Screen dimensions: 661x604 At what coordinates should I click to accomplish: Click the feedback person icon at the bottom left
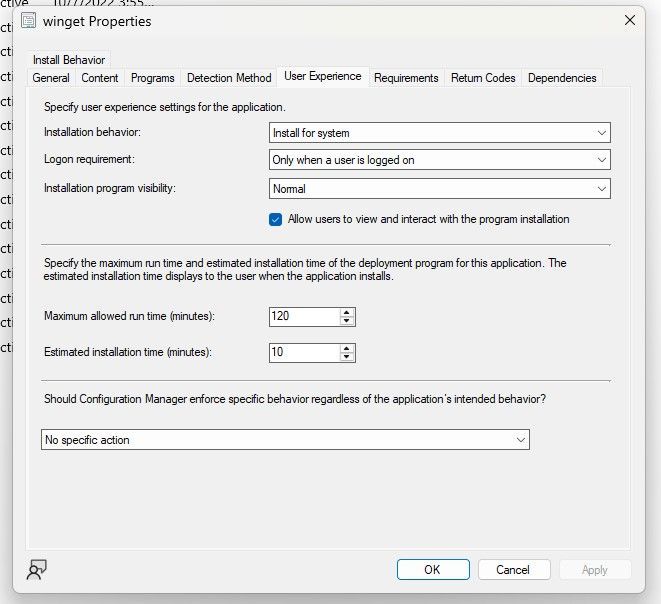tap(37, 569)
